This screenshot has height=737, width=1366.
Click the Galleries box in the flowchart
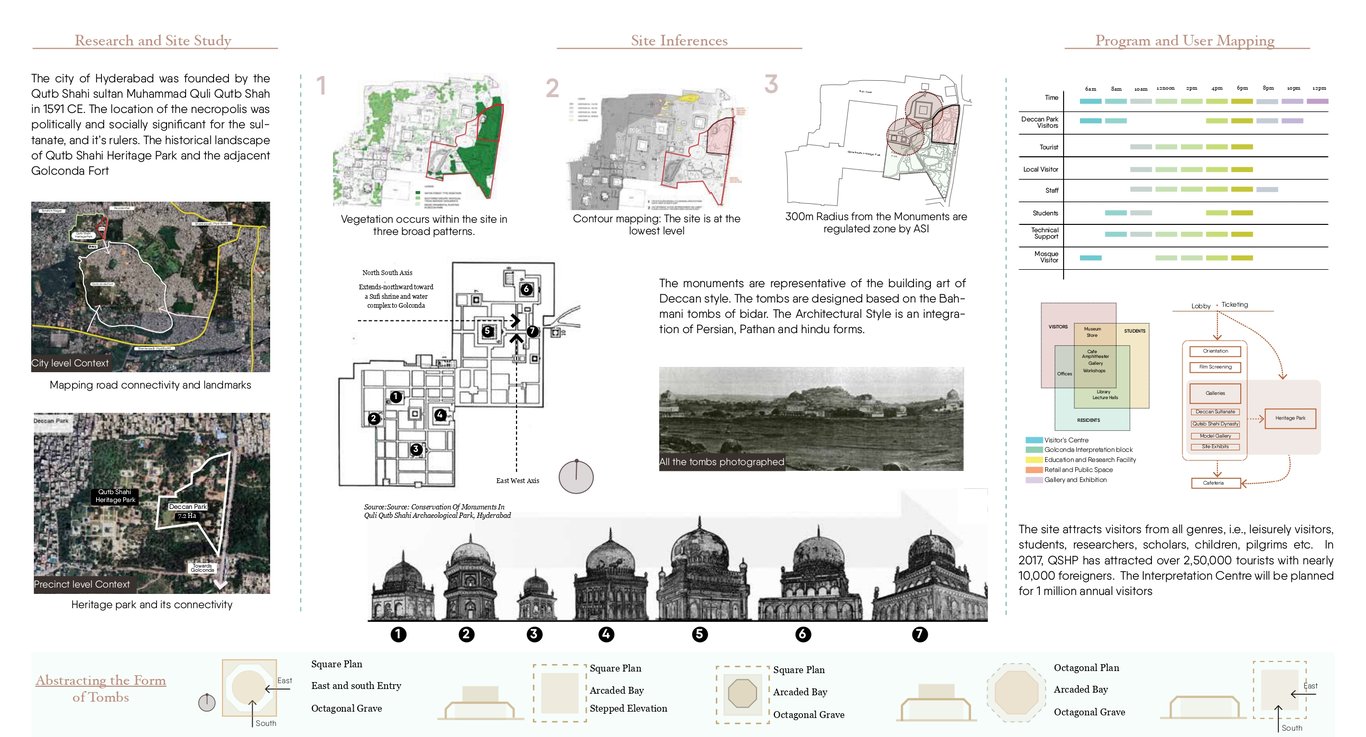point(1215,394)
